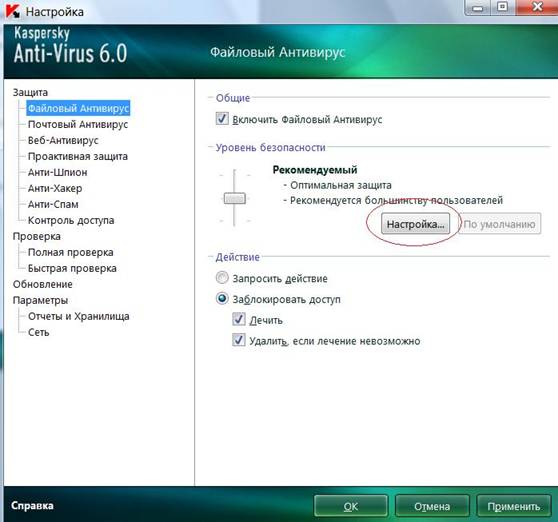Click the По умолчанию button
558x522 pixels.
(499, 224)
